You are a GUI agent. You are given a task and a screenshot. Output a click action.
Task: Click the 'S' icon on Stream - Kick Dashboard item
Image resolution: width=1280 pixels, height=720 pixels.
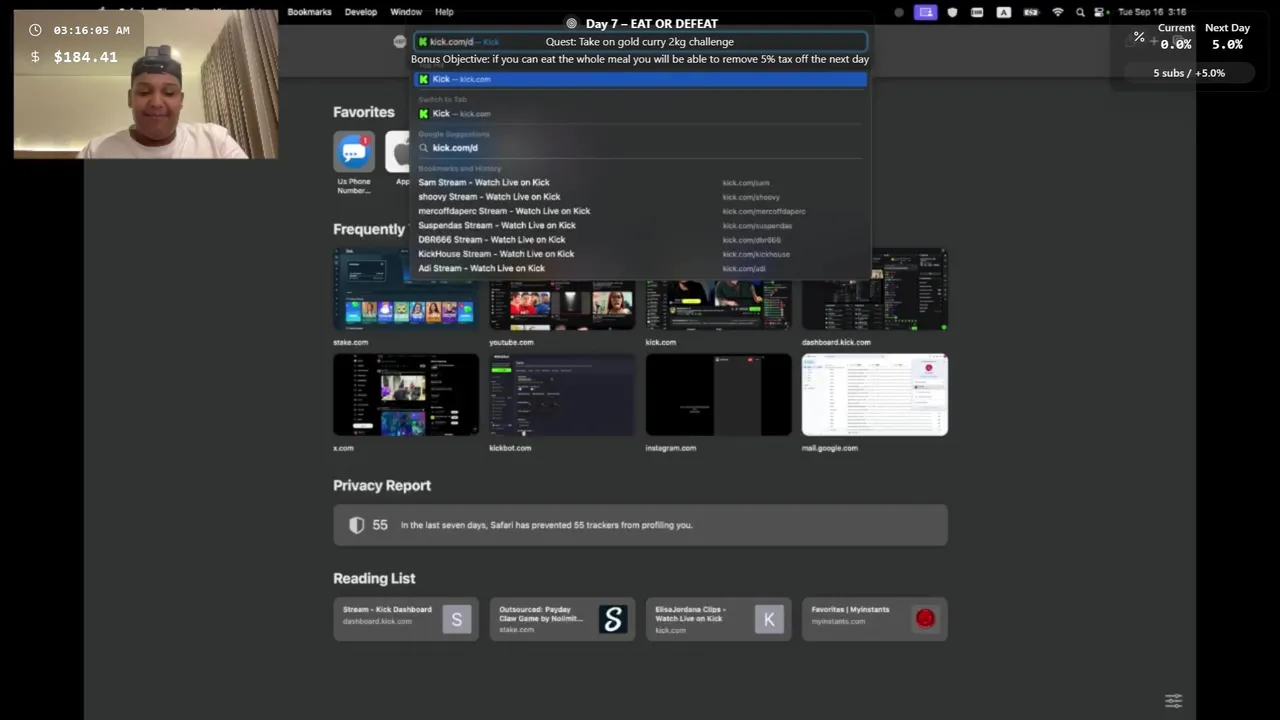click(456, 620)
